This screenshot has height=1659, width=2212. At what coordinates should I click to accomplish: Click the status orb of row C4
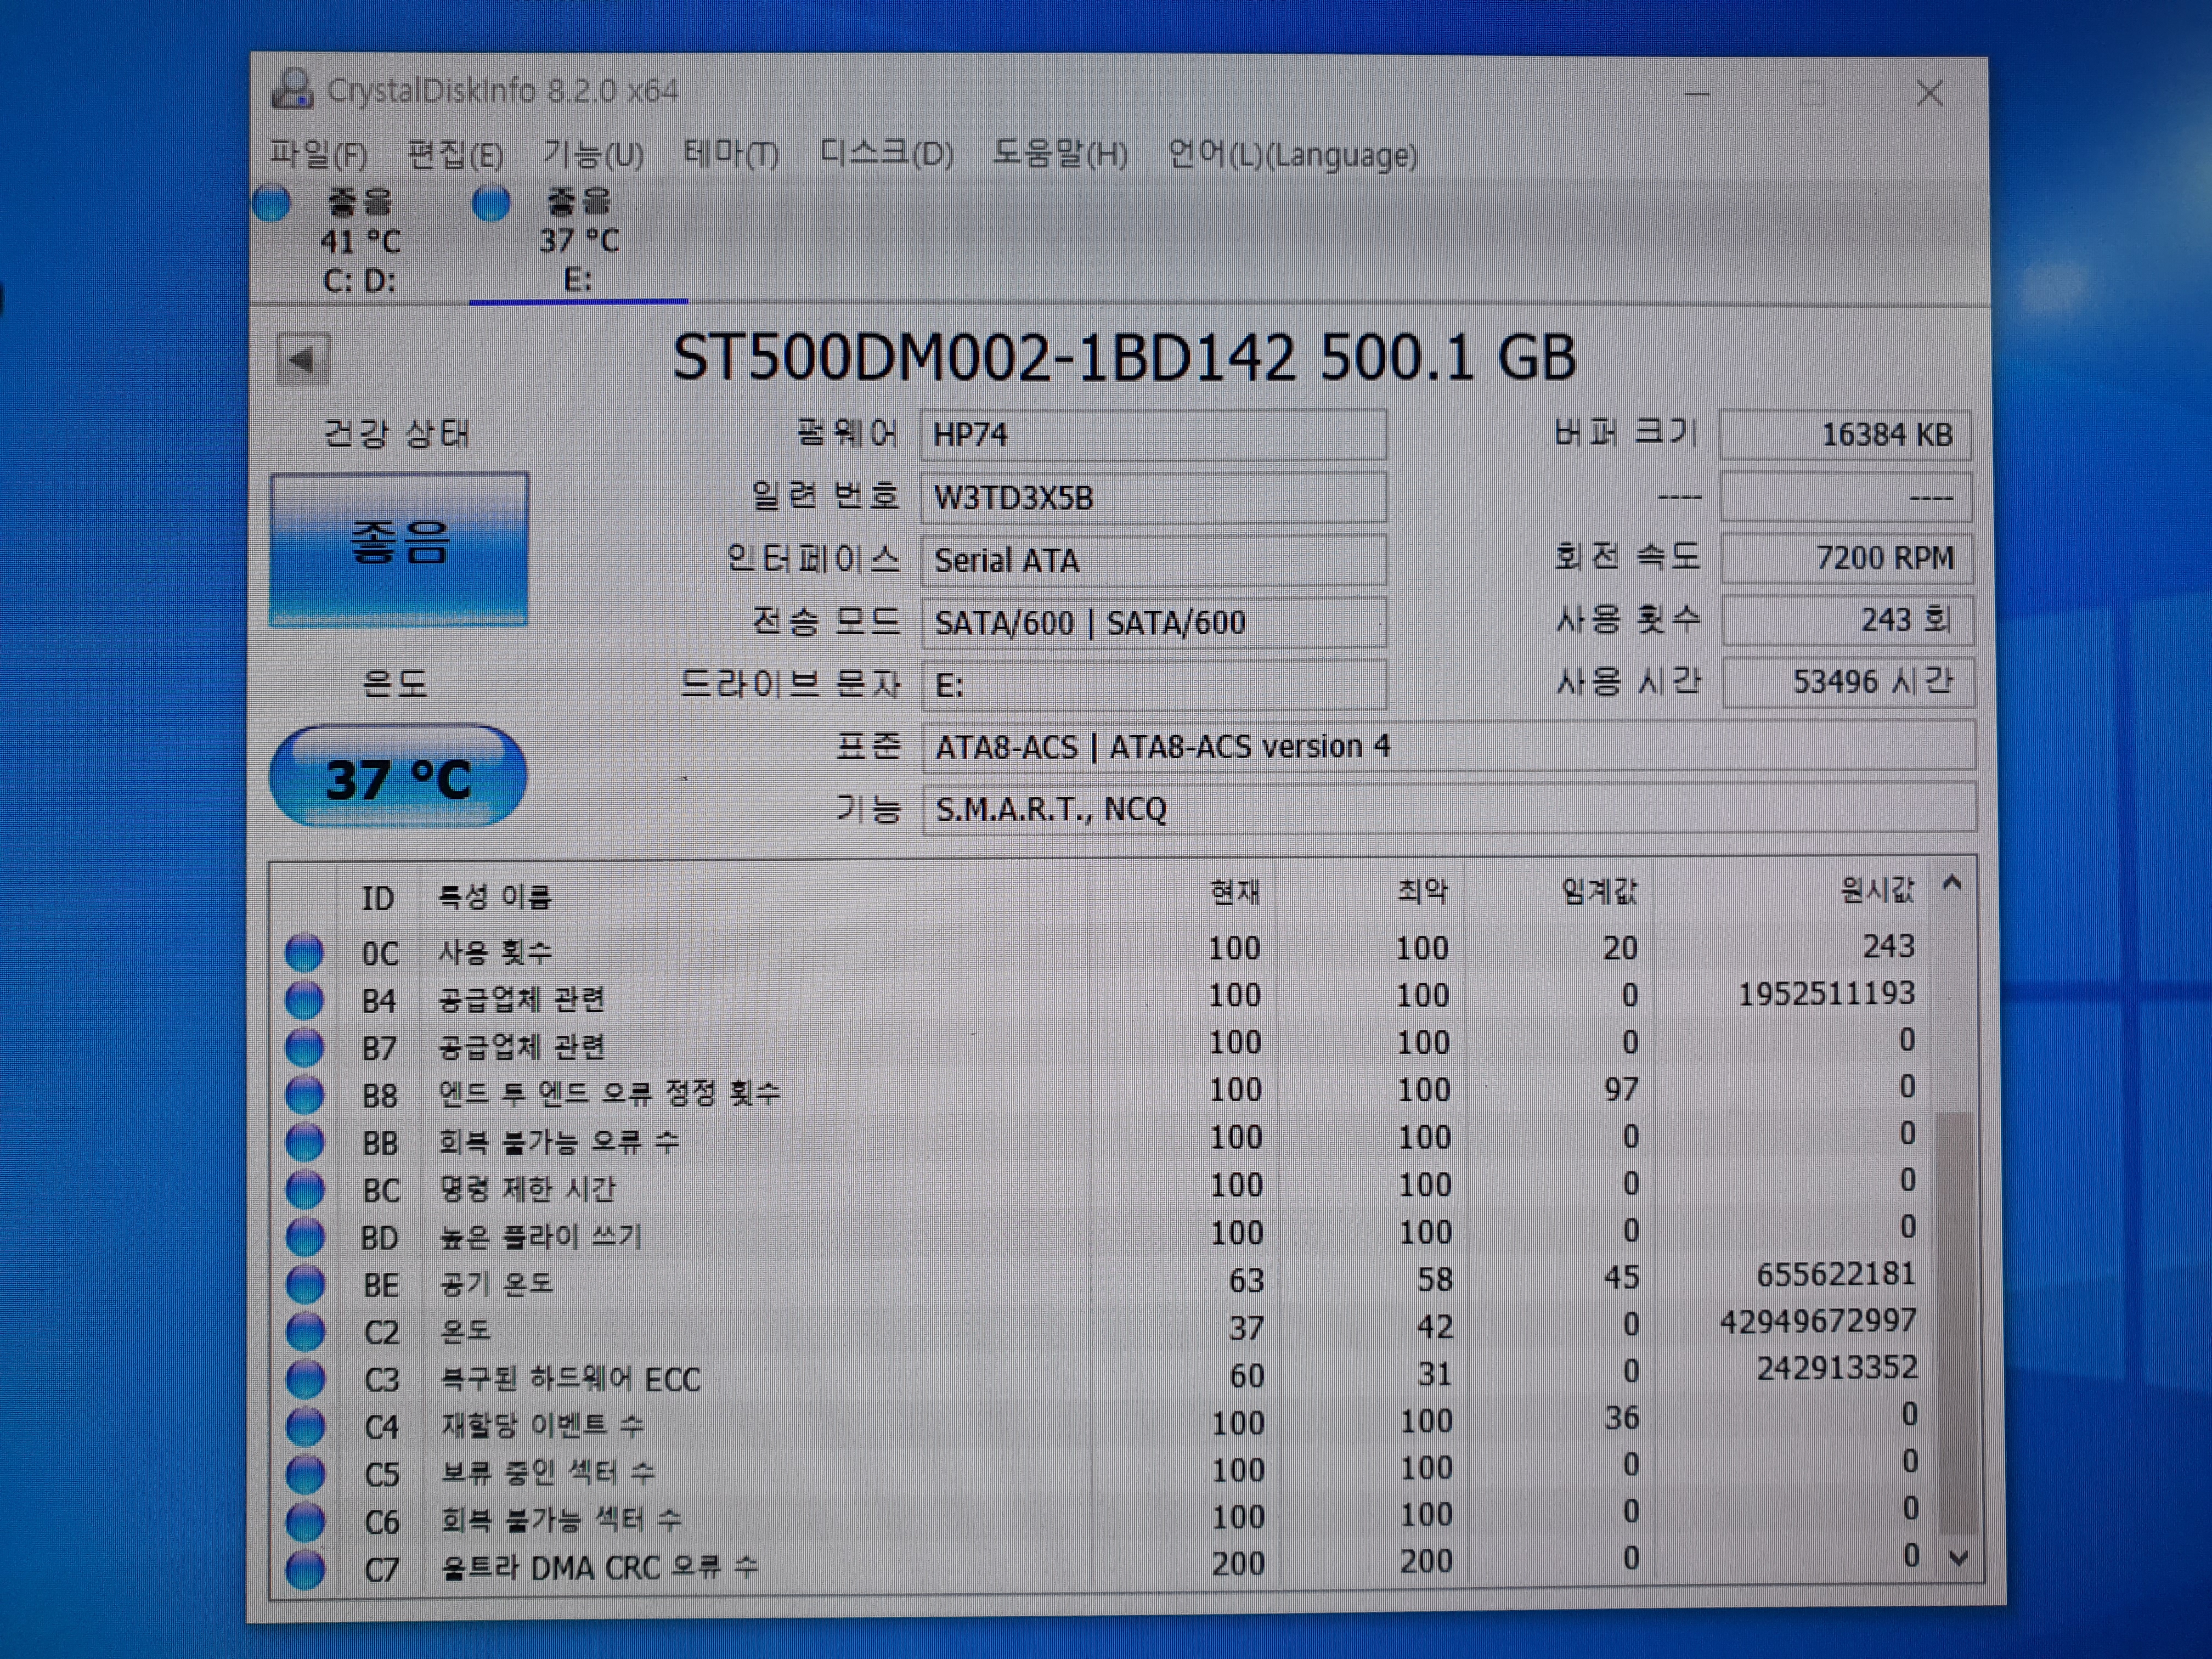(306, 1426)
